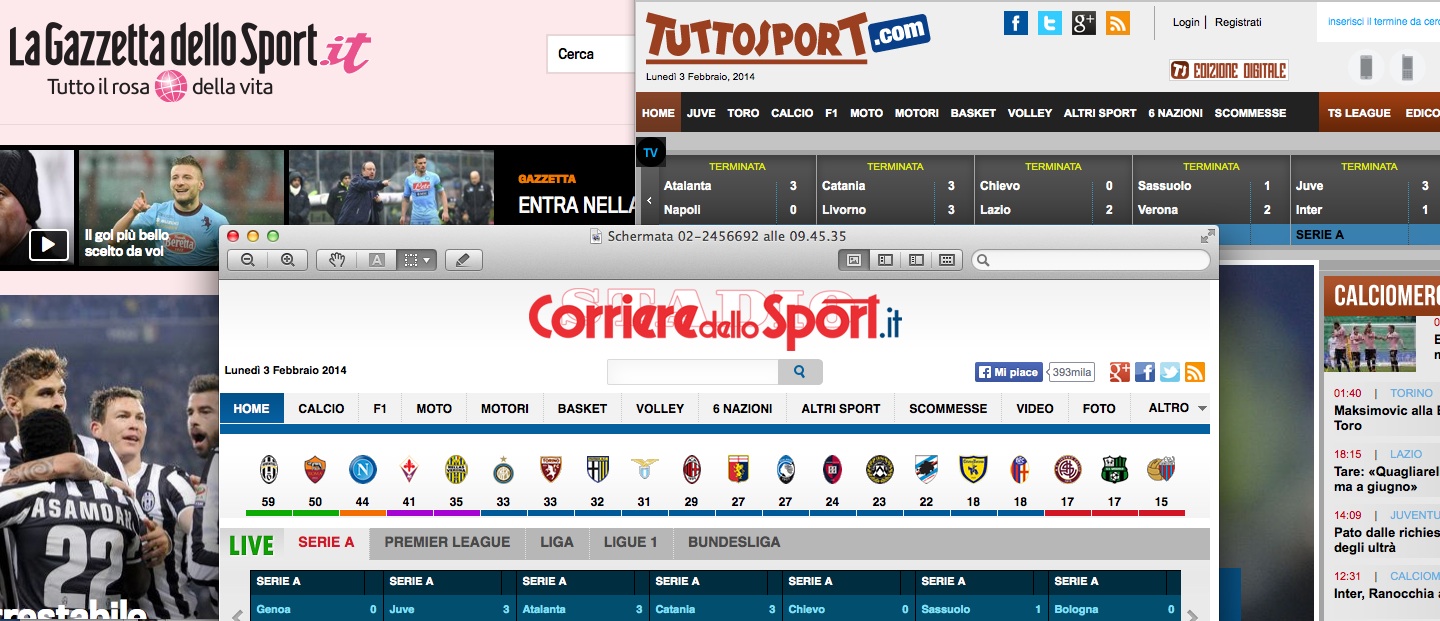Select JUVE in Tuttosport navigation bar
This screenshot has width=1440, height=621.
coord(701,113)
